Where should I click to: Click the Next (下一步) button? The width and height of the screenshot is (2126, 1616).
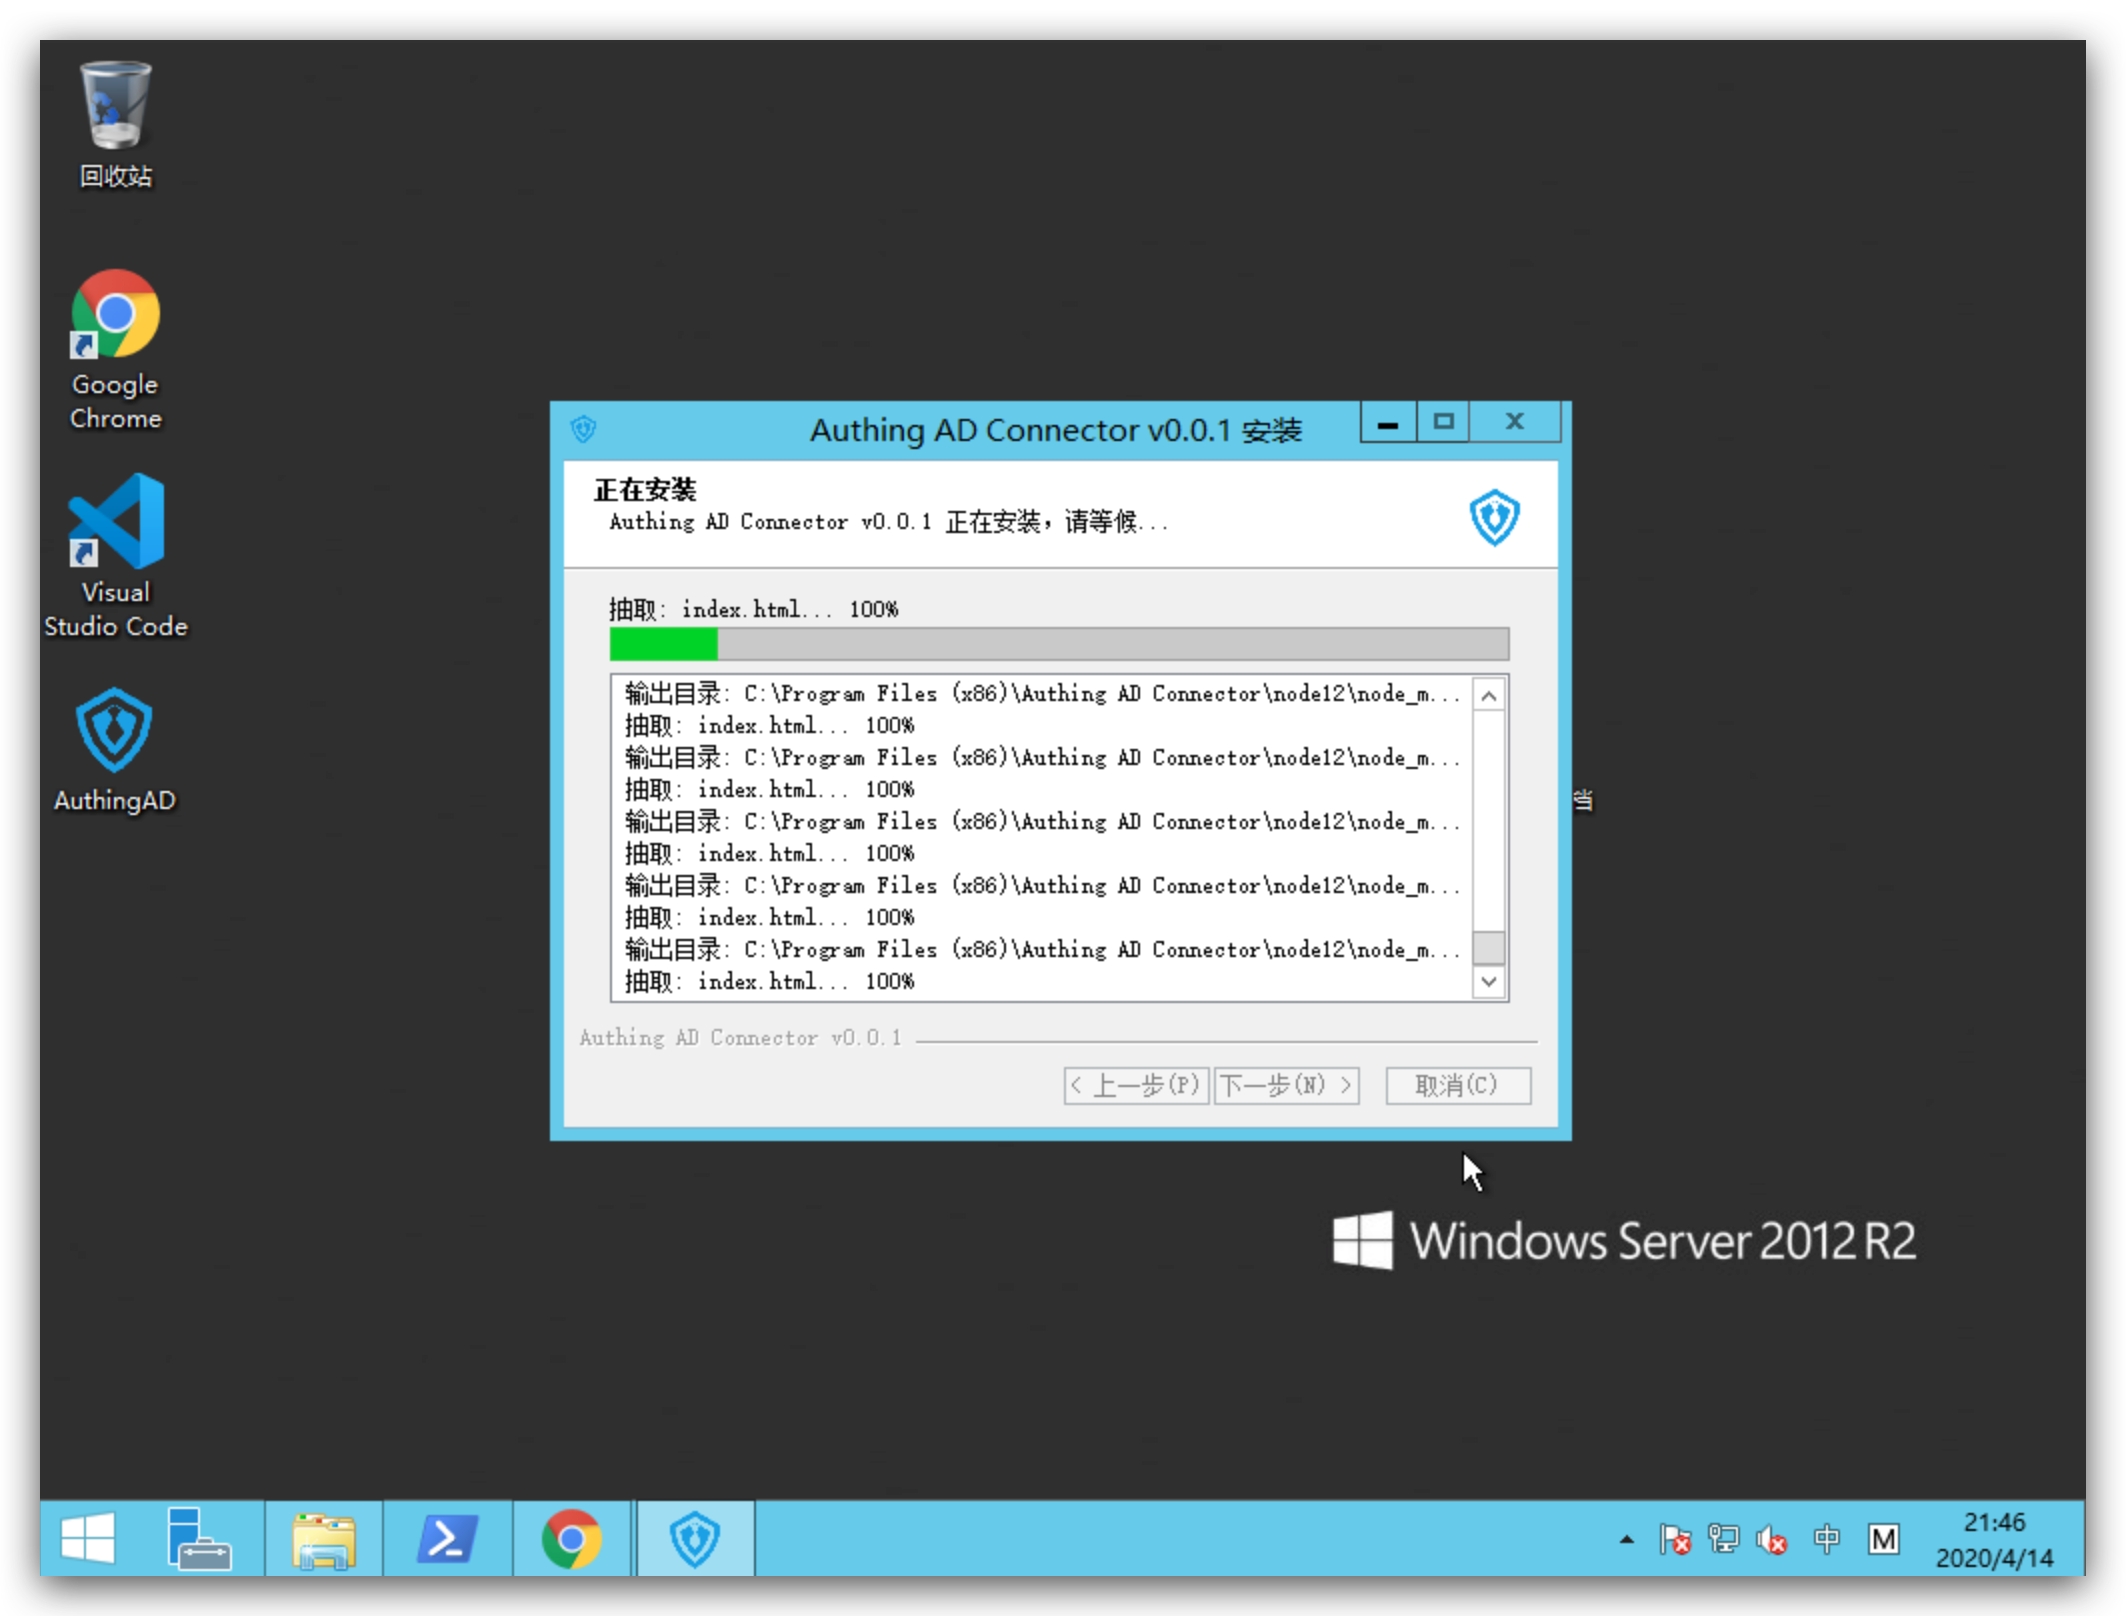1286,1085
